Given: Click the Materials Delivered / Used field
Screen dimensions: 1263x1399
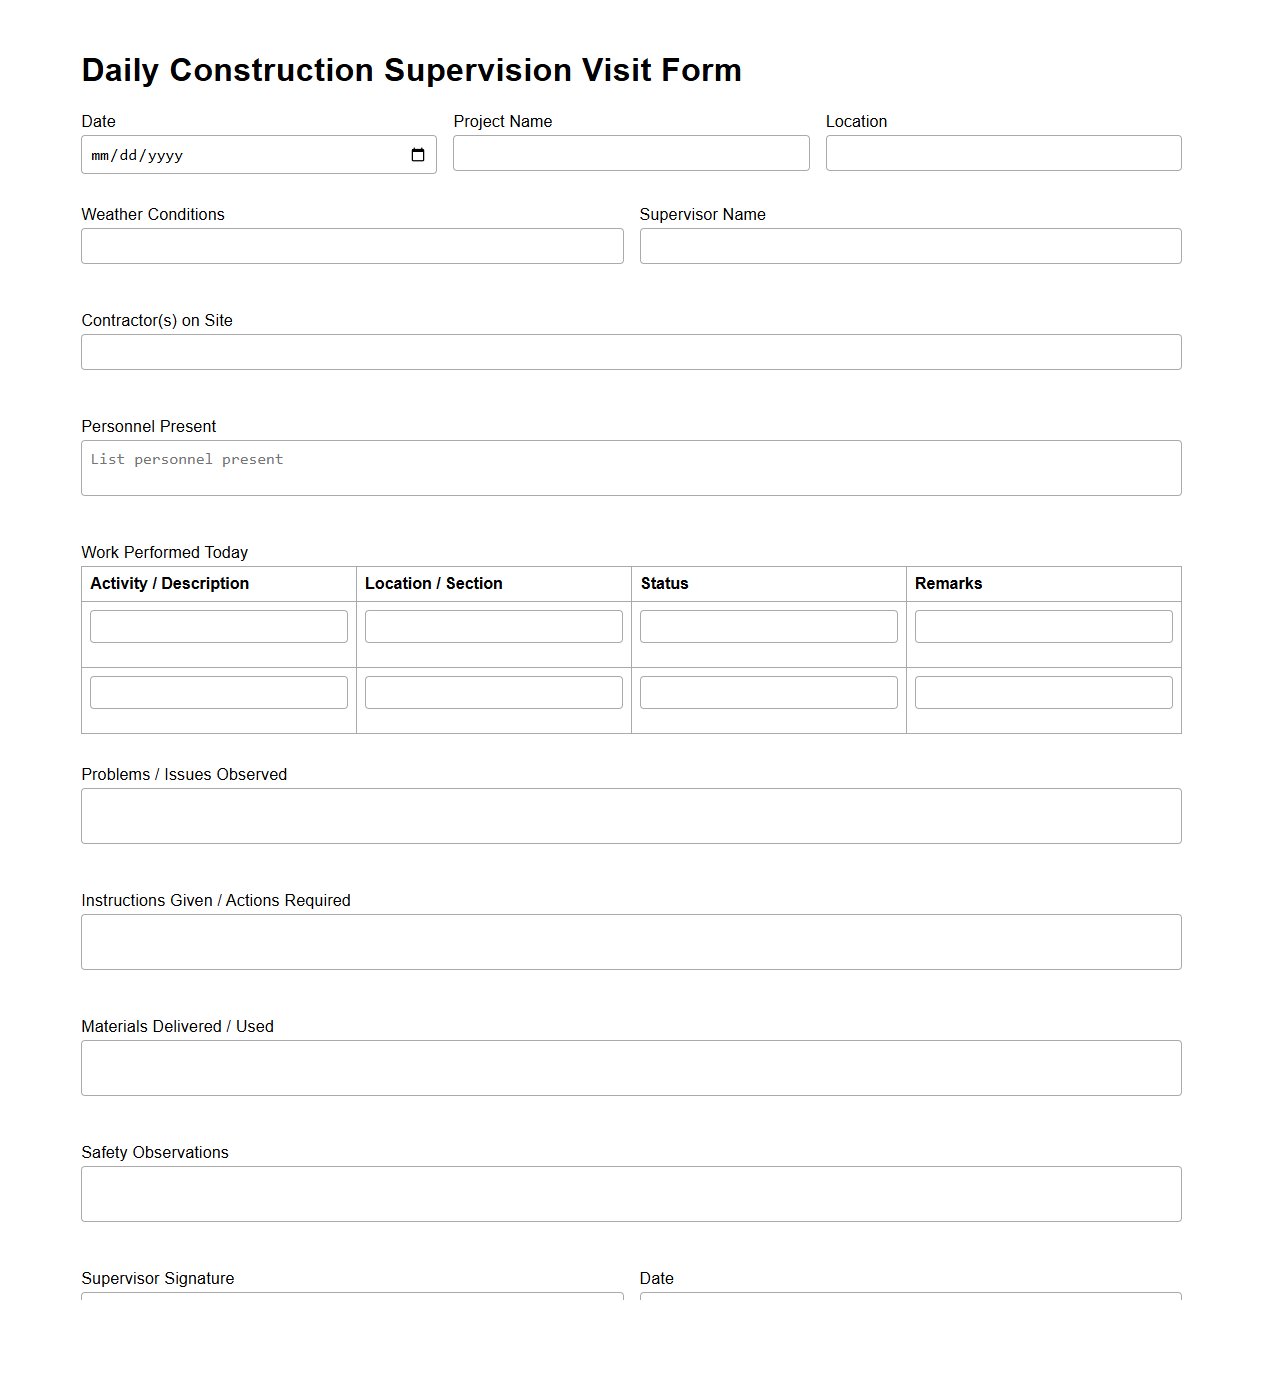Looking at the screenshot, I should tap(631, 1067).
